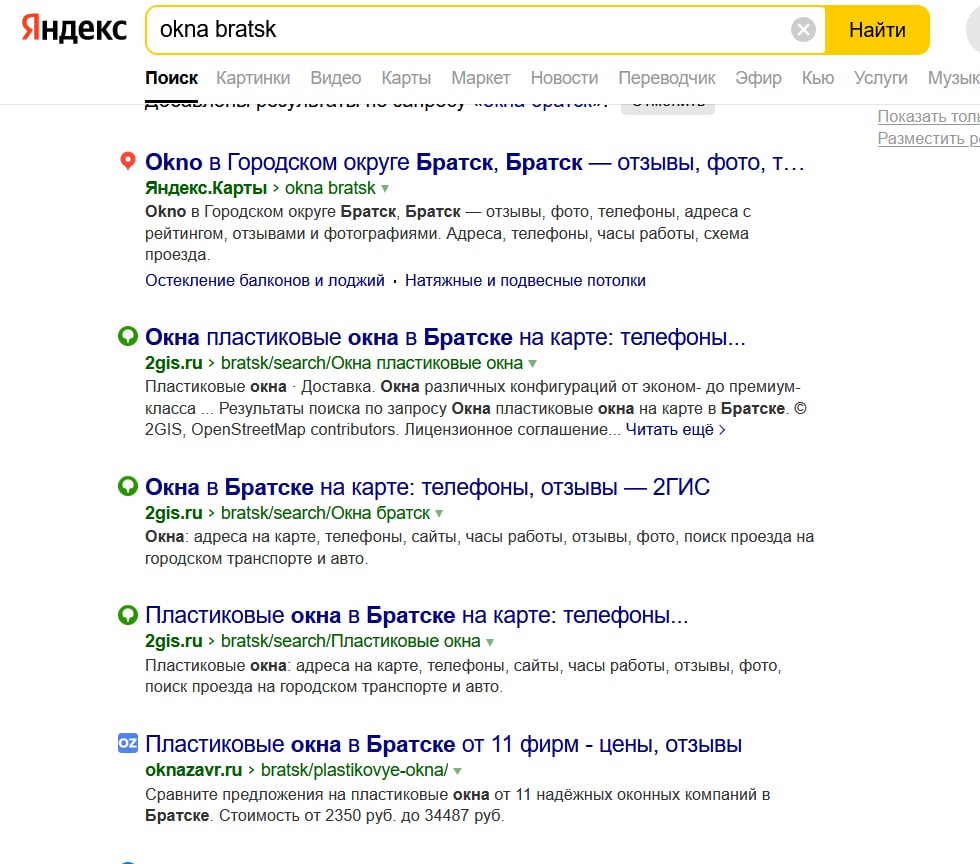Open the Услуги tab
This screenshot has height=864, width=980.
(881, 78)
